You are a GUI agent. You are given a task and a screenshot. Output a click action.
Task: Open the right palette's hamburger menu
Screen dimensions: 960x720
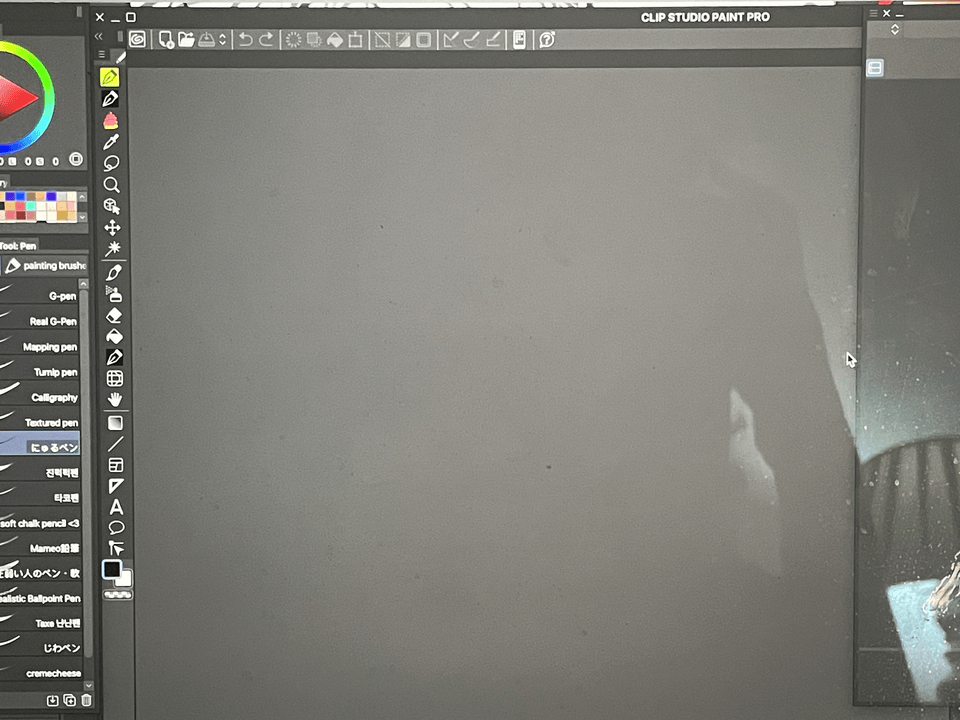tap(874, 13)
